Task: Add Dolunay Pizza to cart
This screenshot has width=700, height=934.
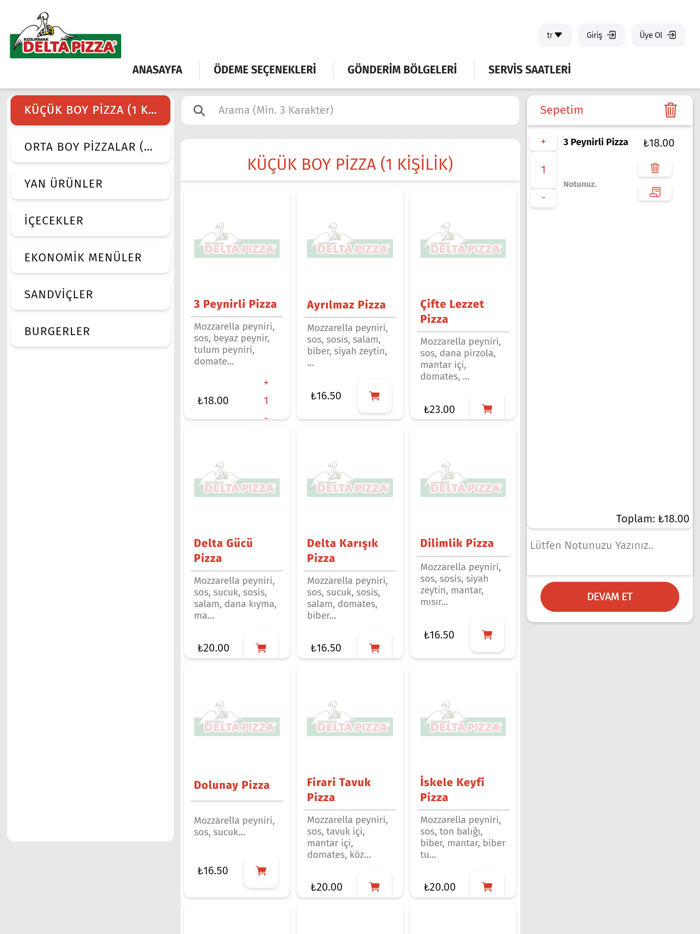Action: click(x=261, y=871)
